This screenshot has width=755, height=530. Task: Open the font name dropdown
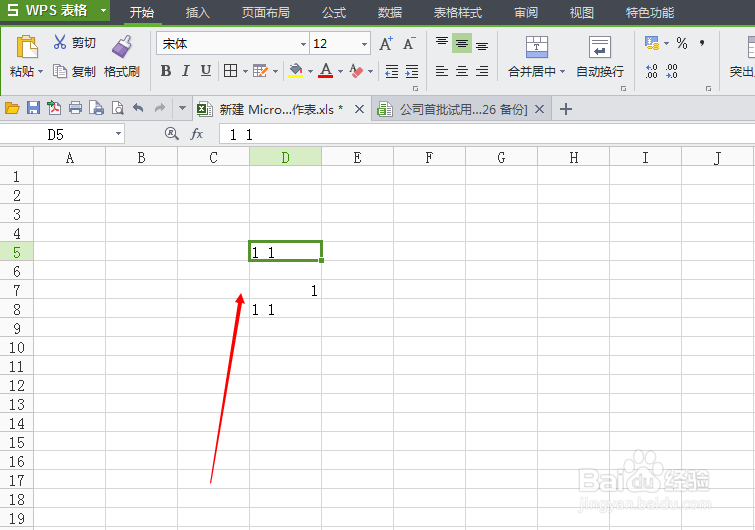303,44
